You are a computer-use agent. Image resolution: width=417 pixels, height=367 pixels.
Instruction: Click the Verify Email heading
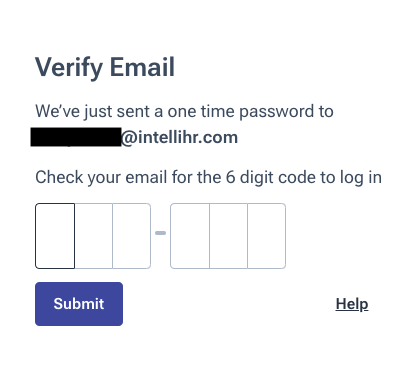click(x=105, y=67)
